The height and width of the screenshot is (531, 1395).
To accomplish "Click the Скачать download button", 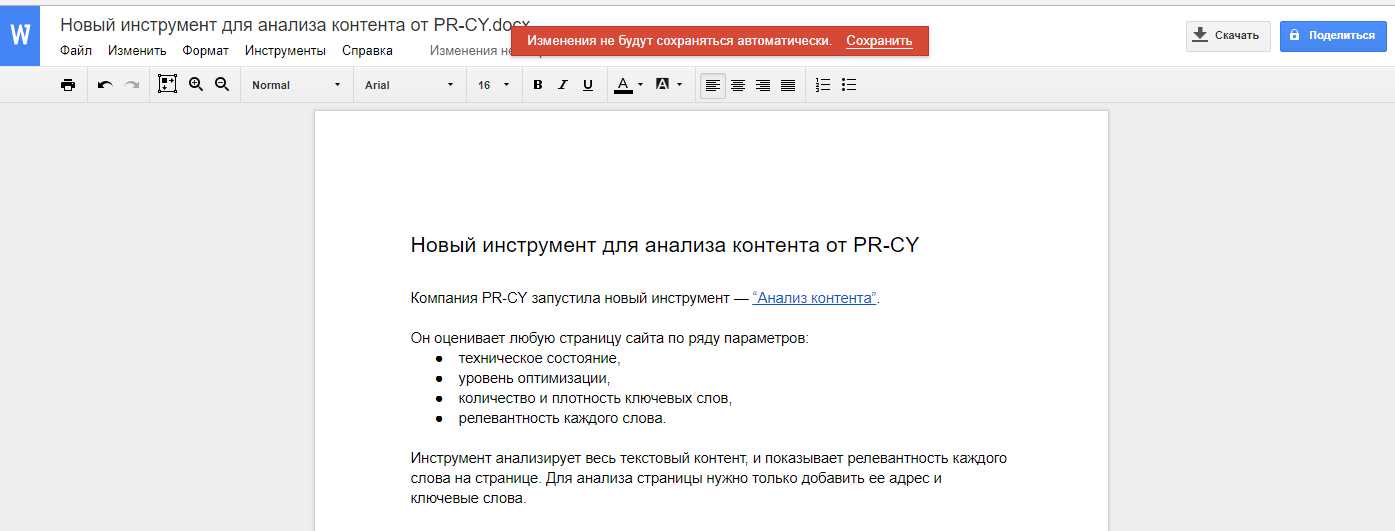I will coord(1227,36).
